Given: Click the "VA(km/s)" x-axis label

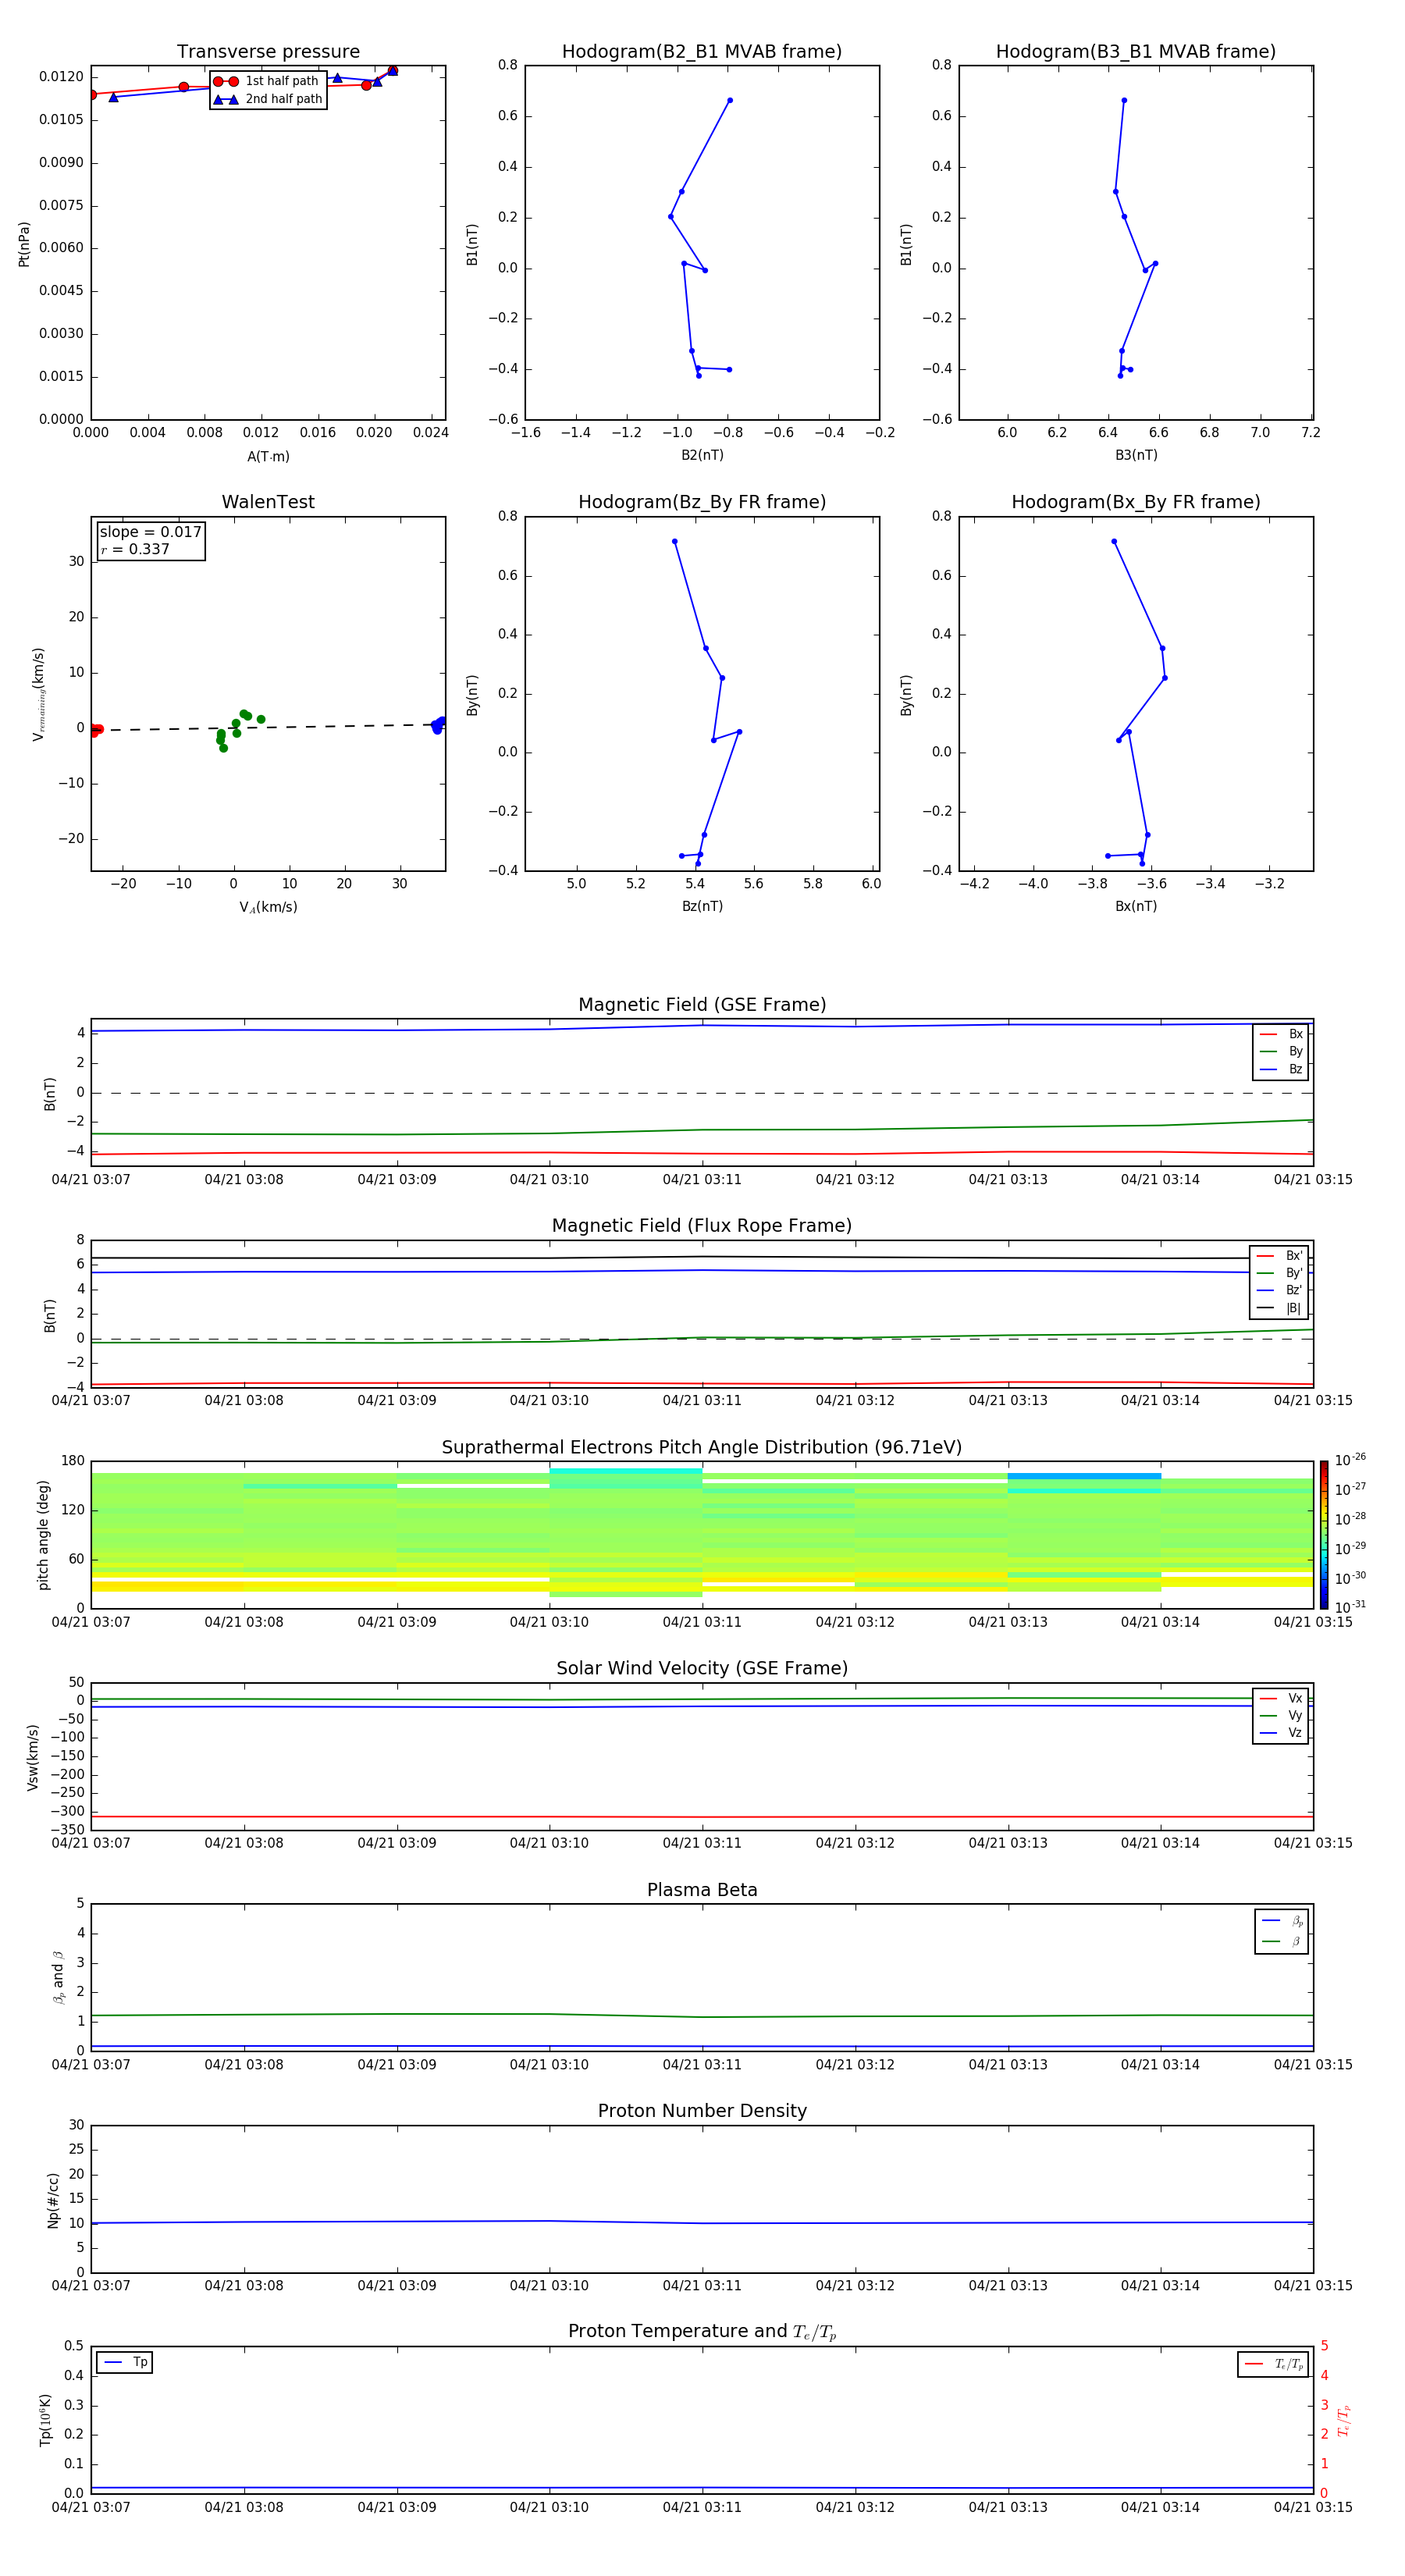Looking at the screenshot, I should pyautogui.click(x=268, y=908).
